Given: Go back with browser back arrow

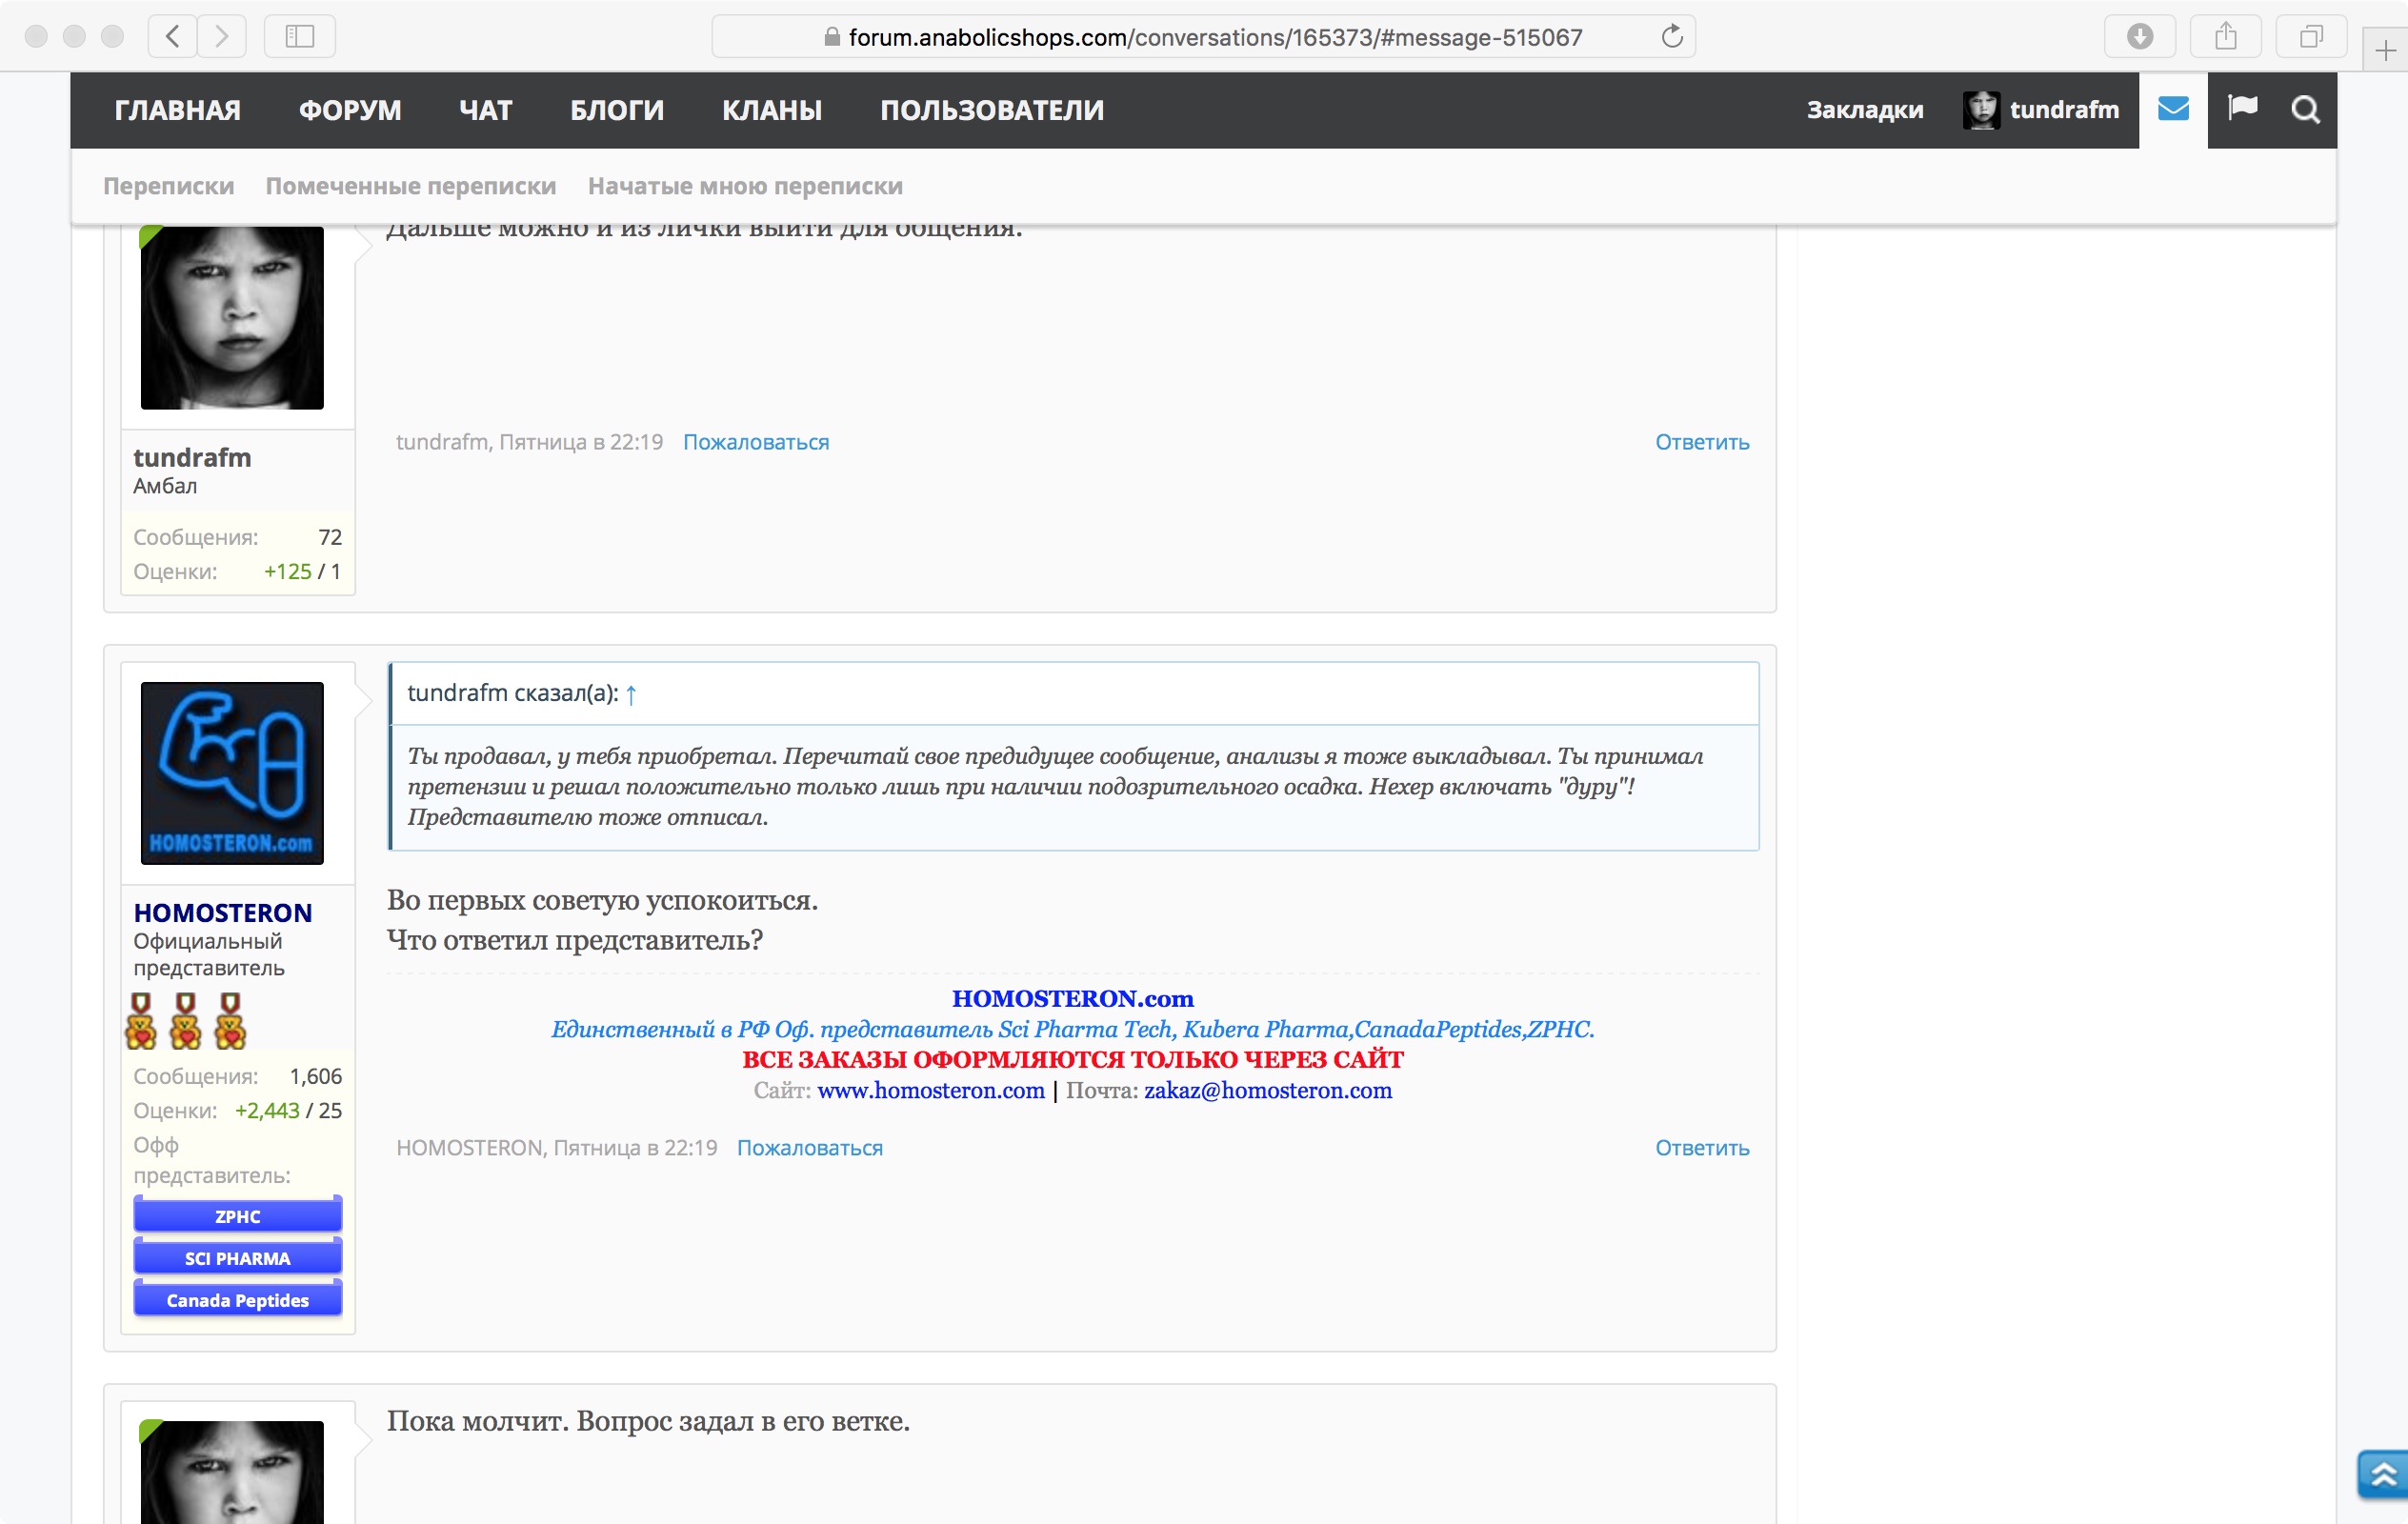Looking at the screenshot, I should [173, 37].
